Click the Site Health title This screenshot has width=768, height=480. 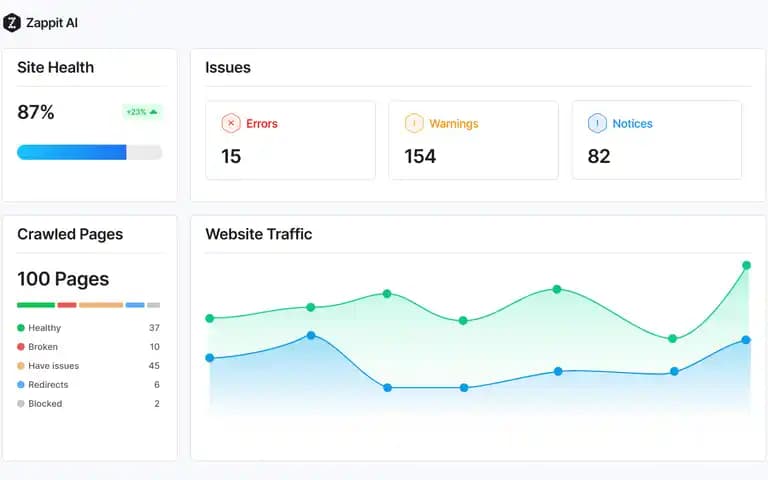click(55, 67)
